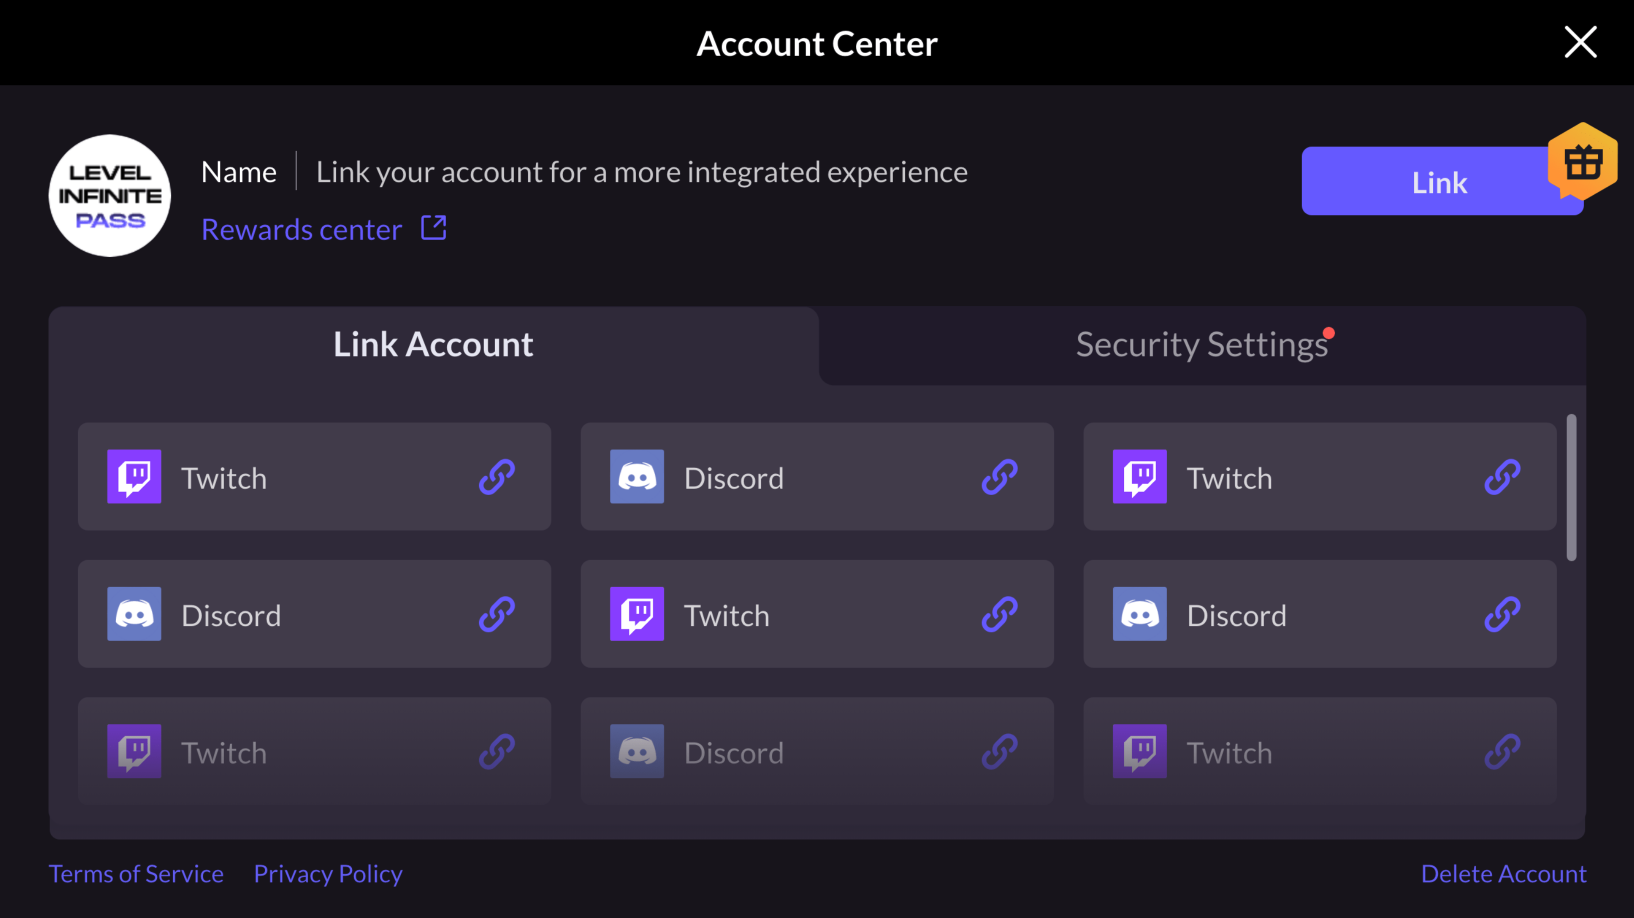This screenshot has height=918, width=1634.
Task: Click chain icon on bottom-left Twitch card
Action: coord(496,751)
